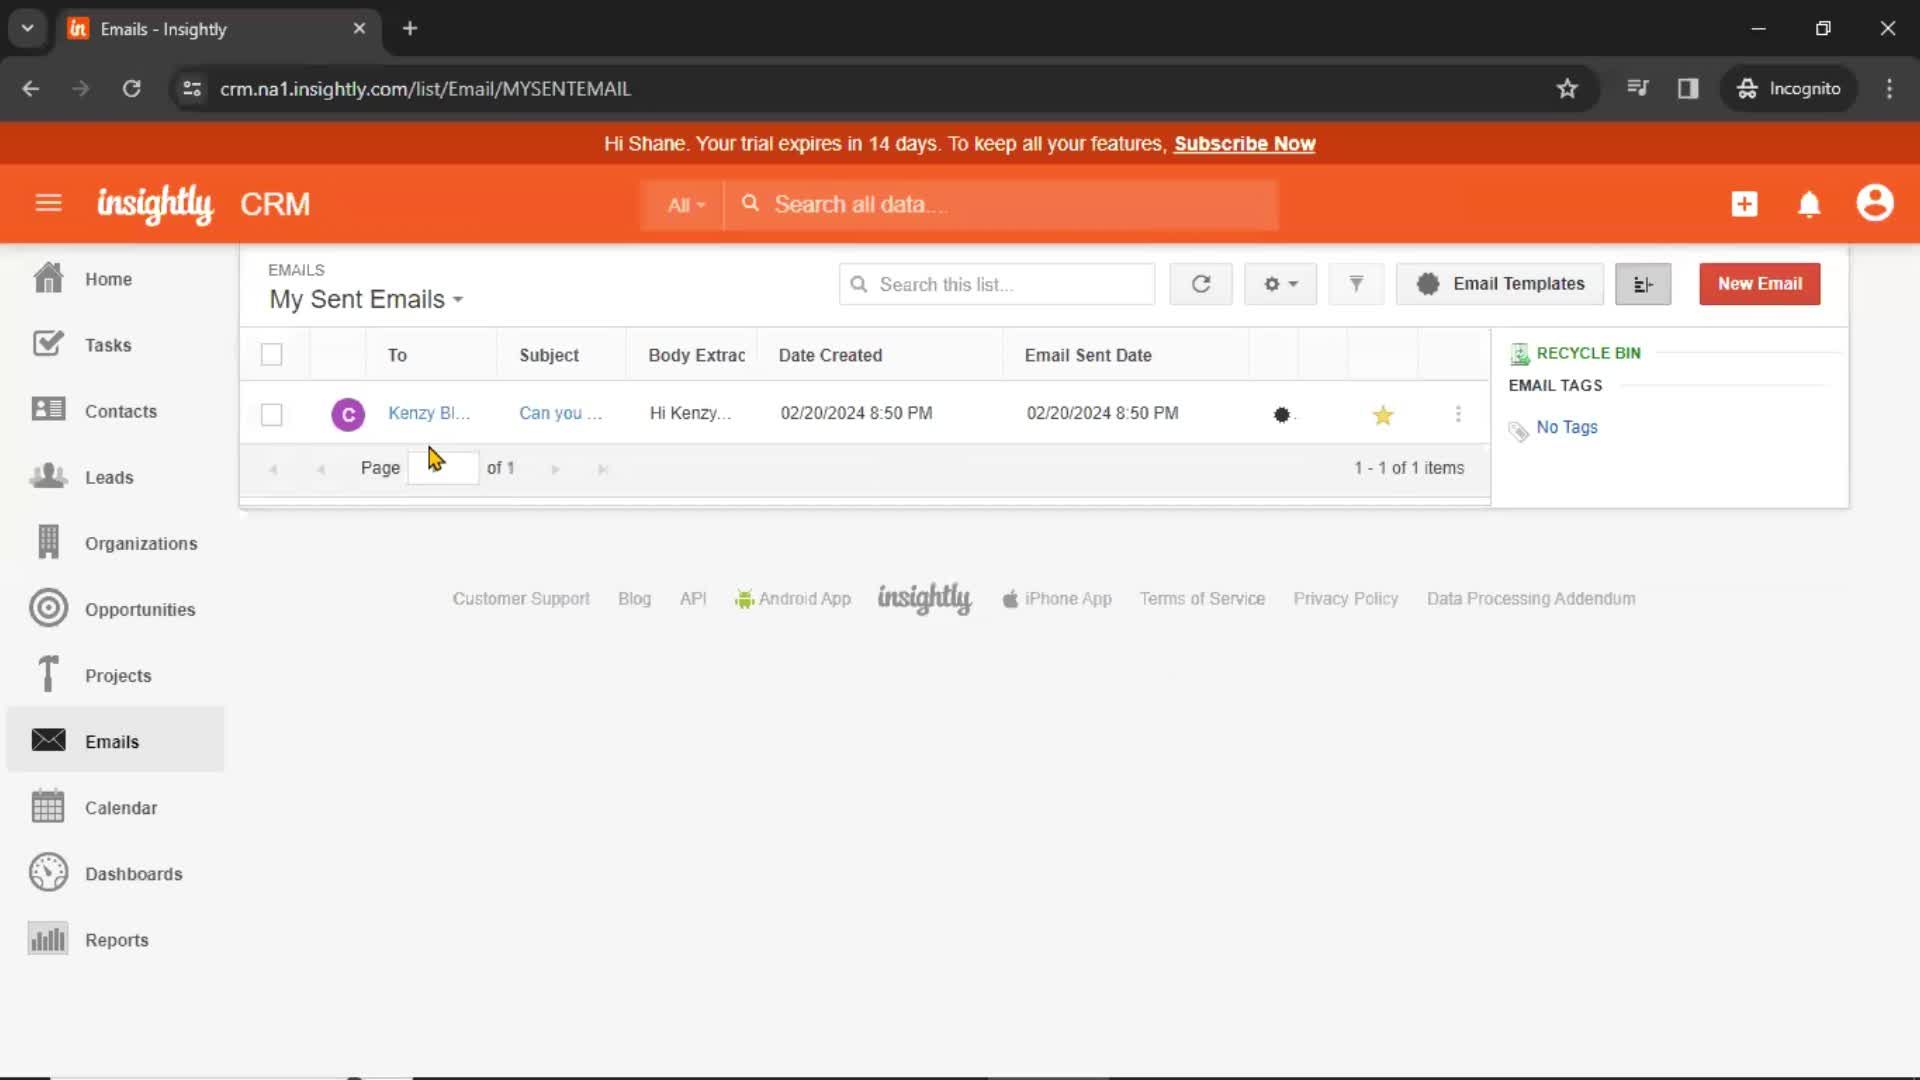Click the Subscribe Now link
Screen dimensions: 1920x1080
[1245, 142]
